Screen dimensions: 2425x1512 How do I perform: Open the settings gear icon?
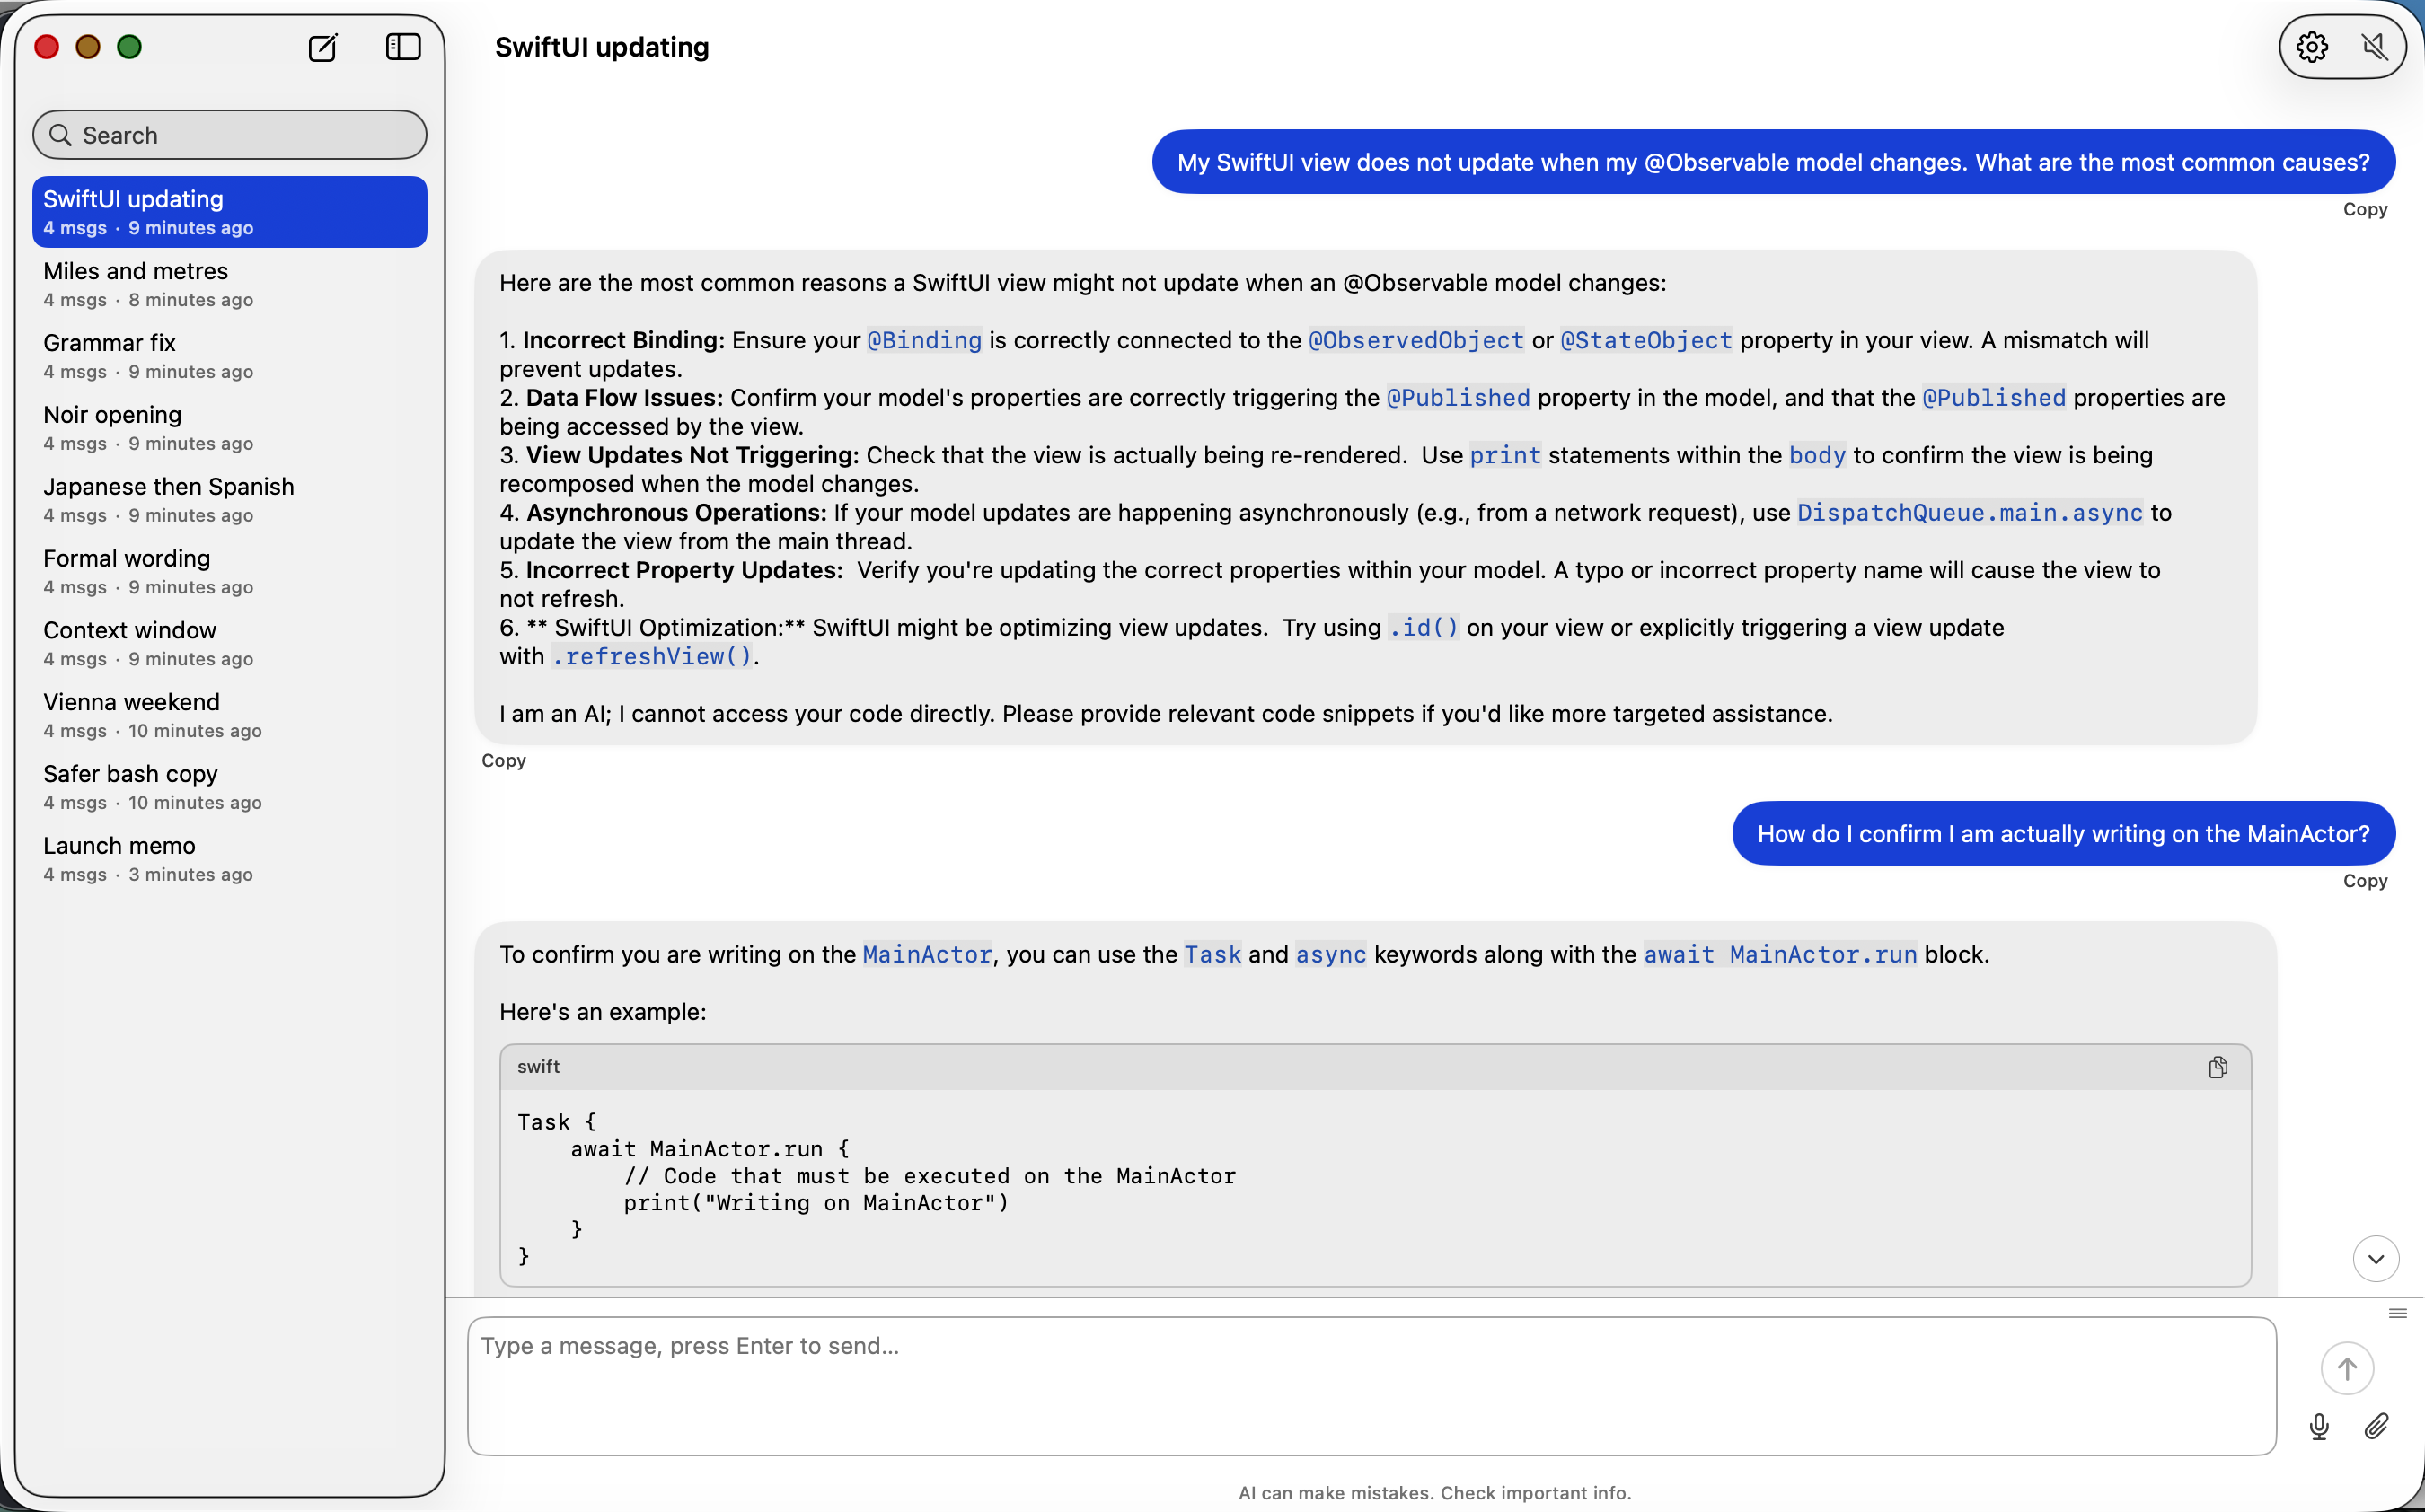point(2311,47)
